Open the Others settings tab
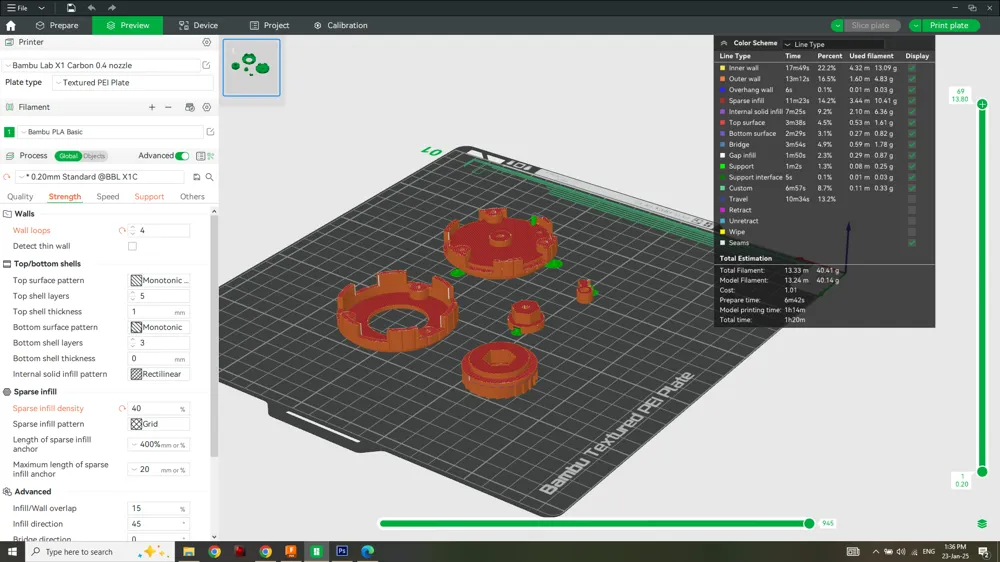The height and width of the screenshot is (562, 1000). click(192, 196)
